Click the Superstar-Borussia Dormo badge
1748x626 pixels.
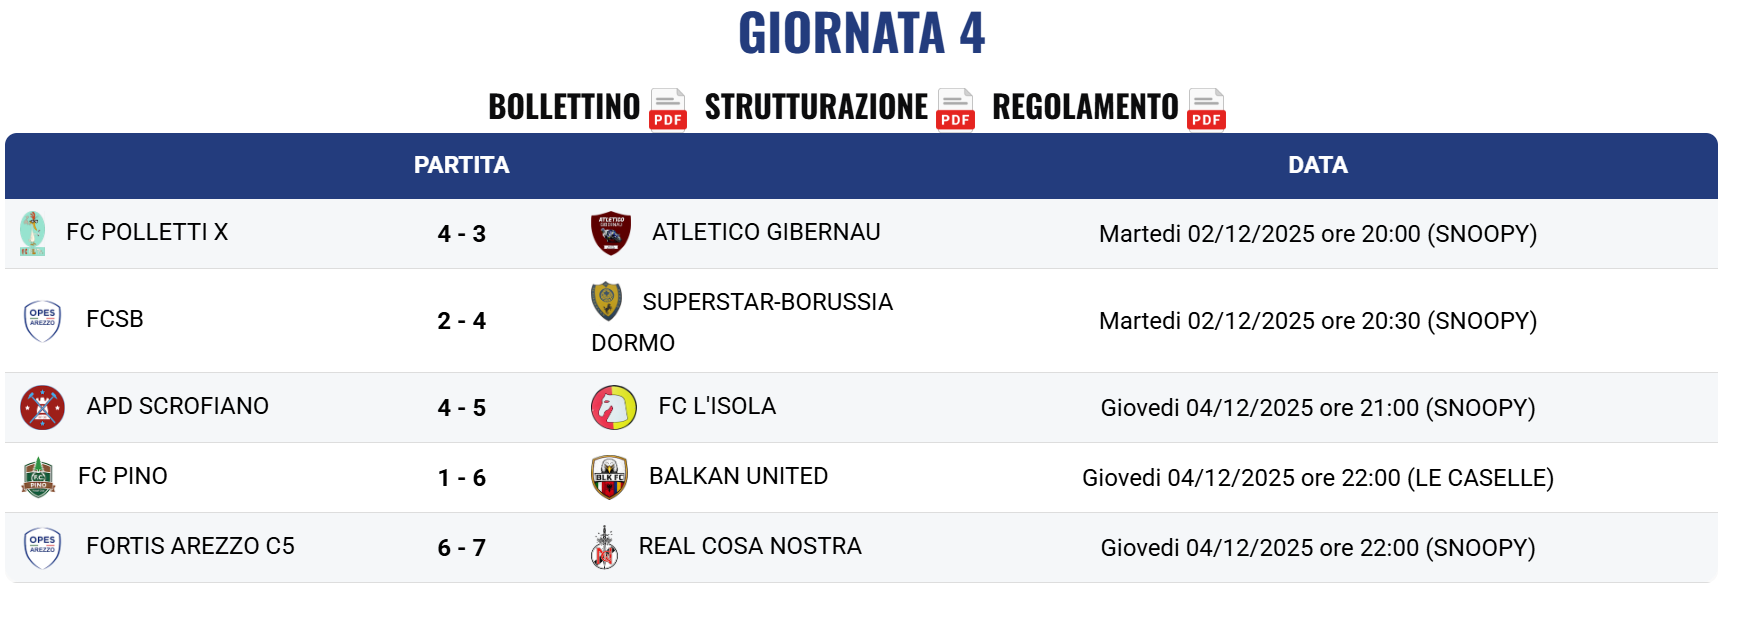[606, 301]
